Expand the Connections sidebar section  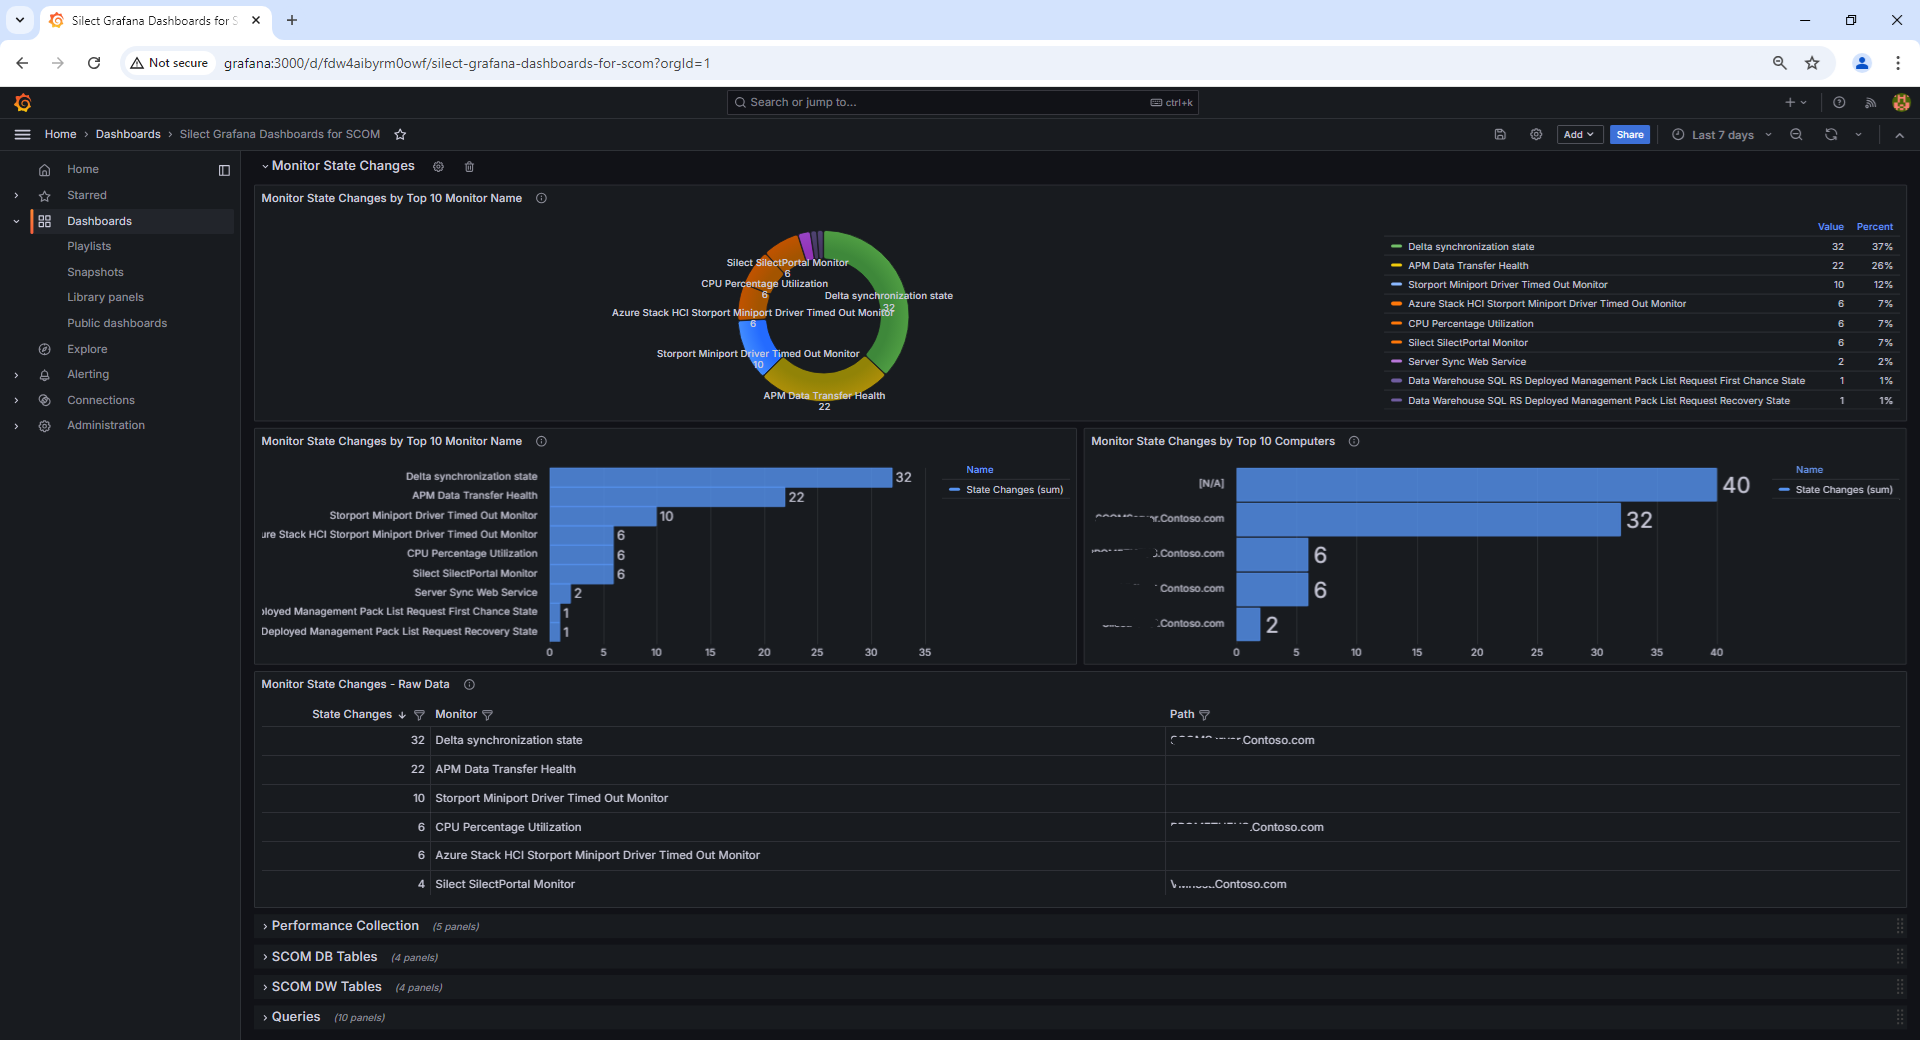pyautogui.click(x=16, y=400)
